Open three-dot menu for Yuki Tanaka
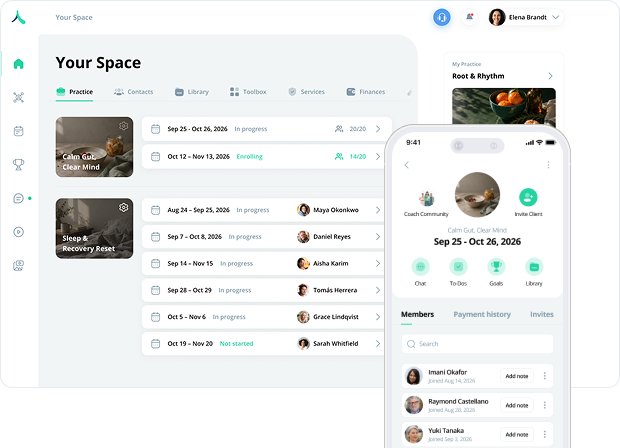The width and height of the screenshot is (620, 448). pos(544,434)
